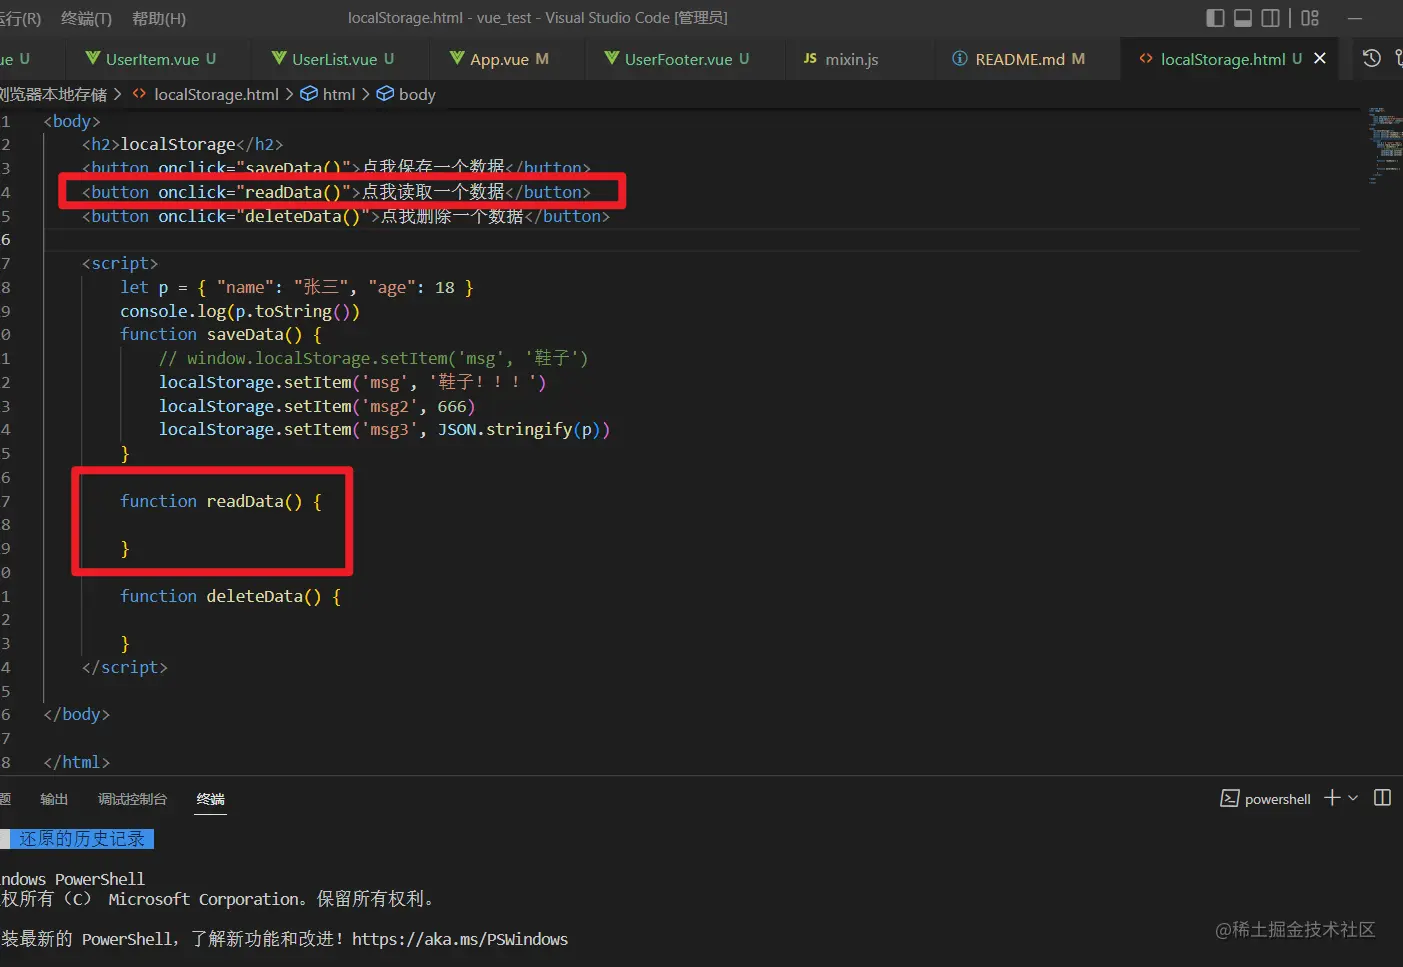Expand the body breadcrumb symbol
This screenshot has height=967, width=1403.
pos(406,94)
